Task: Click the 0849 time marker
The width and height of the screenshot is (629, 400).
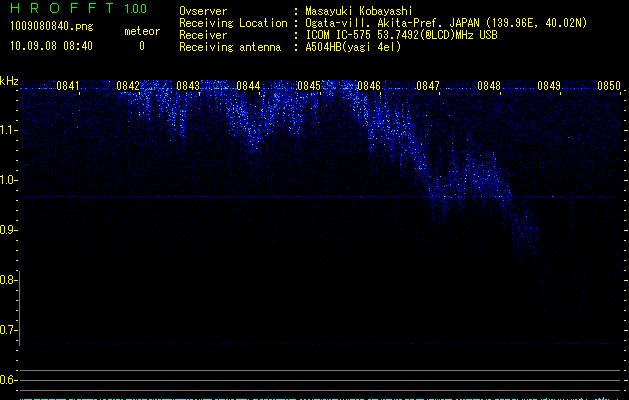Action: pos(549,86)
